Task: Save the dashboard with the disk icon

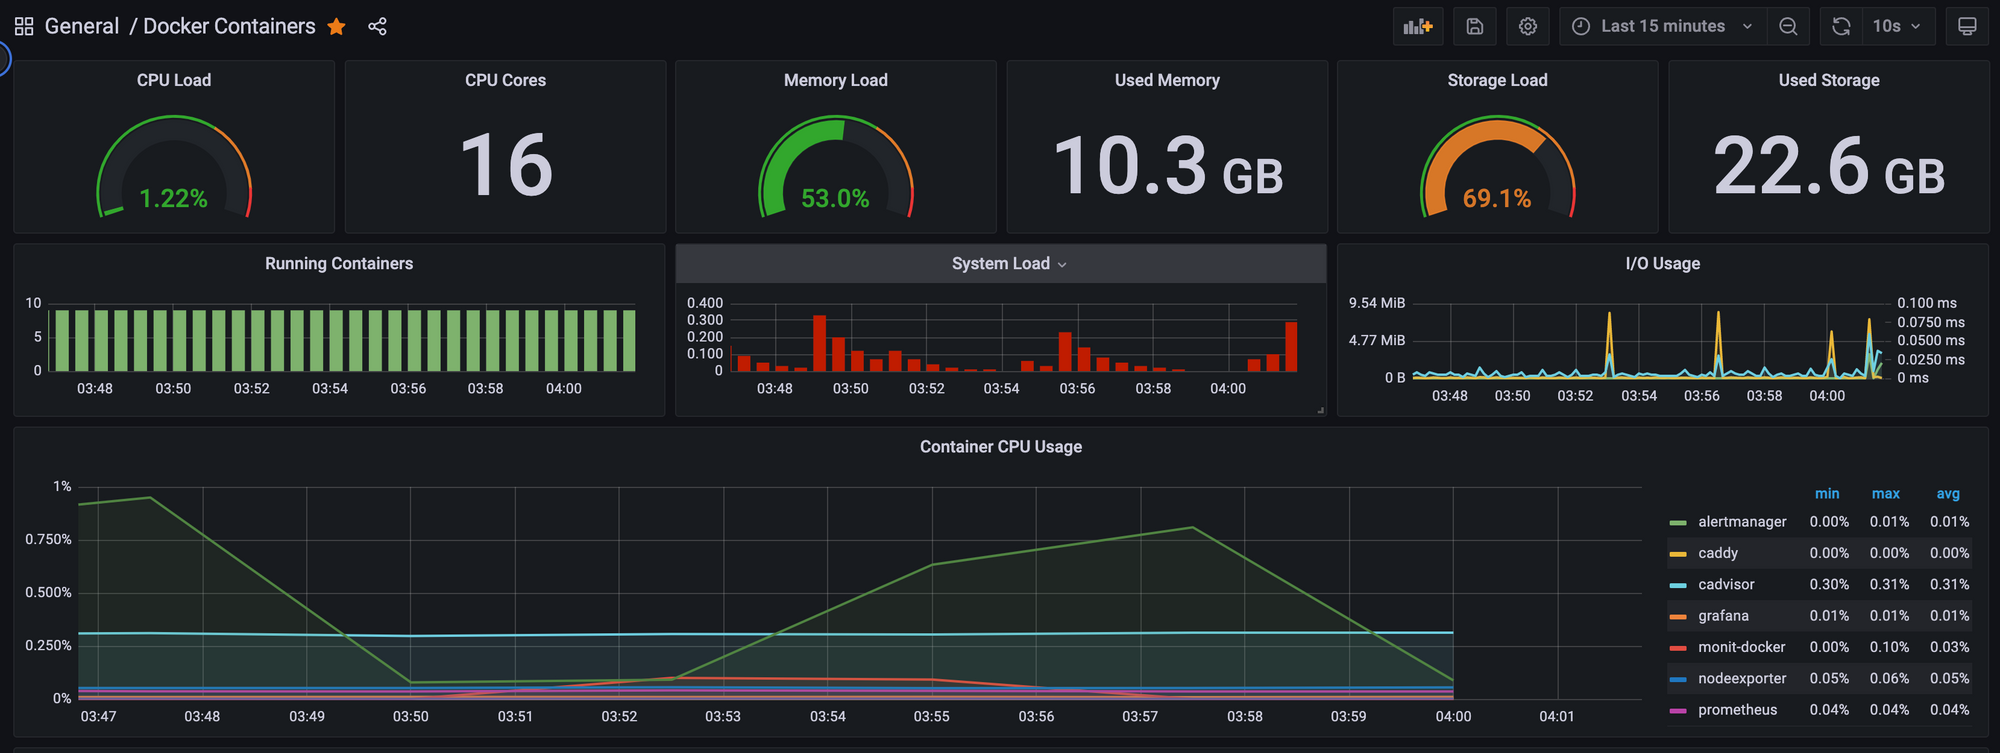Action: point(1475,26)
